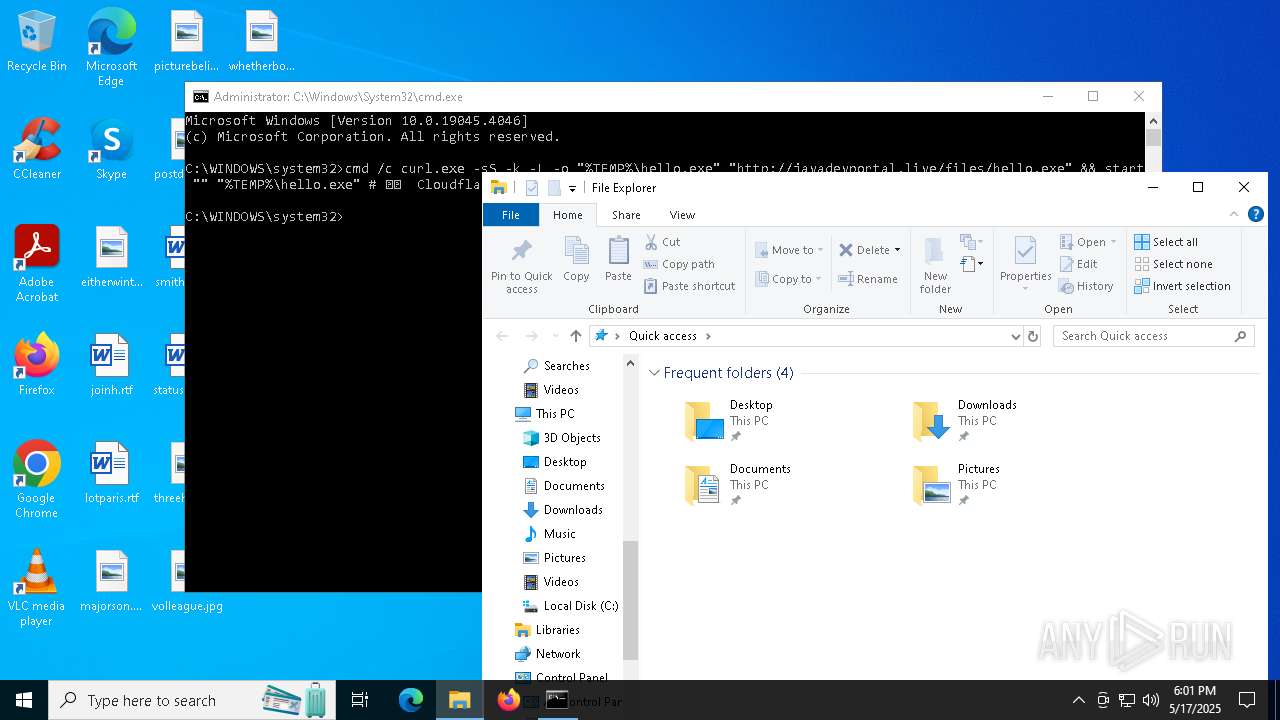This screenshot has width=1280, height=720.
Task: Click the Quick access address path
Action: point(662,336)
